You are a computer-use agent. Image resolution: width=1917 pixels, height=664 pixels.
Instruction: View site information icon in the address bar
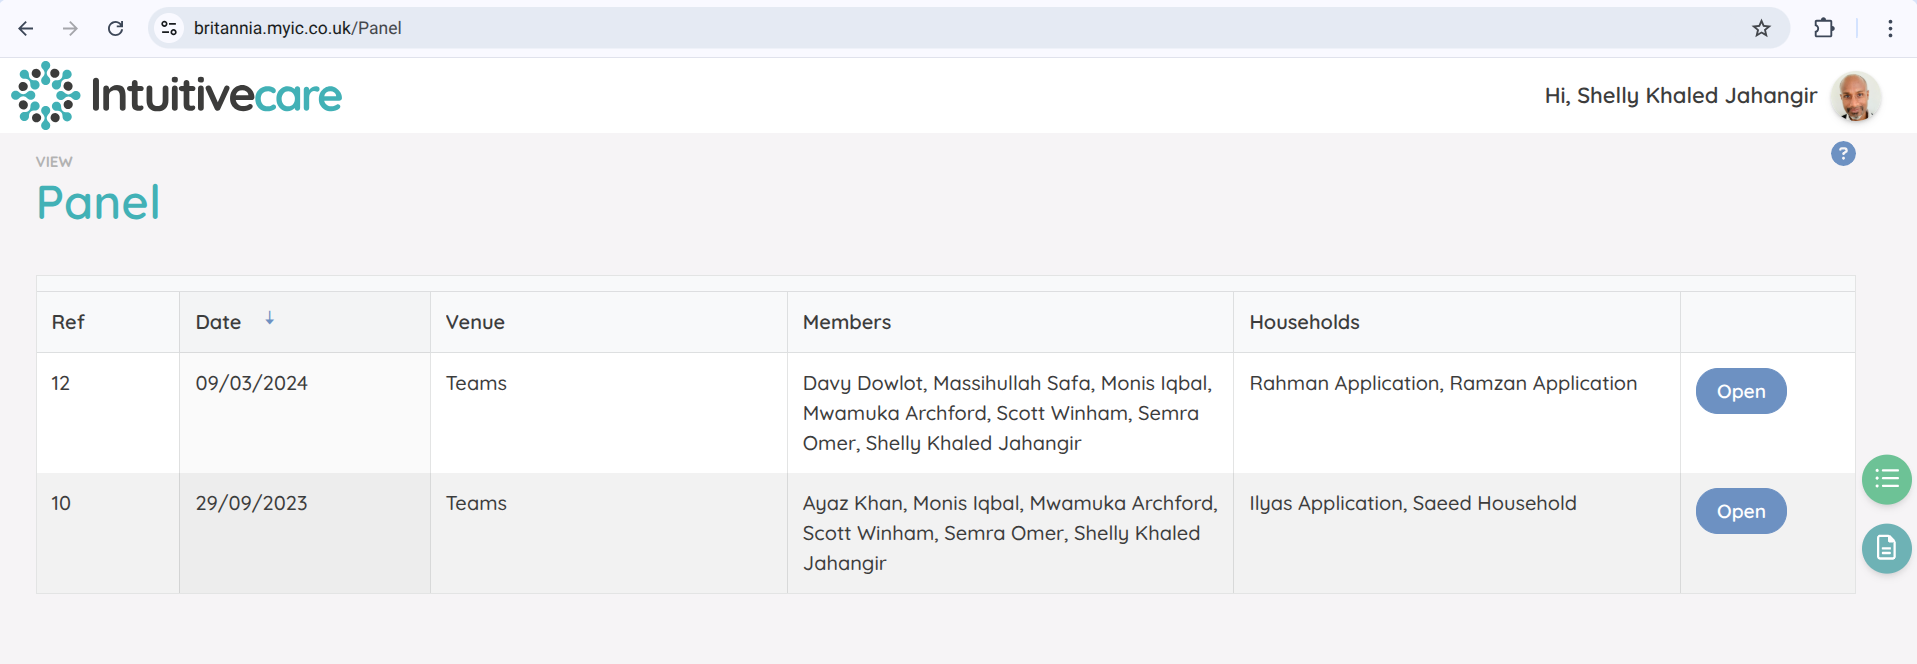(x=169, y=28)
